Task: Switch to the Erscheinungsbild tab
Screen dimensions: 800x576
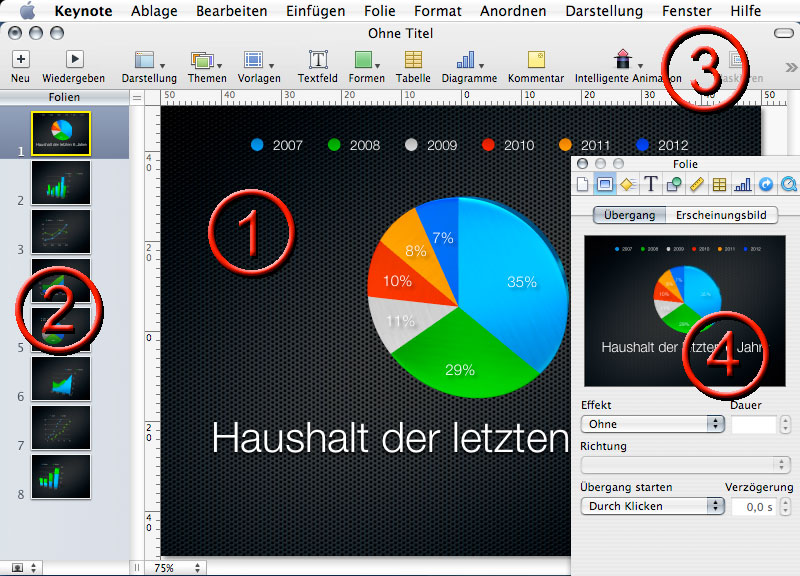Action: [x=722, y=214]
